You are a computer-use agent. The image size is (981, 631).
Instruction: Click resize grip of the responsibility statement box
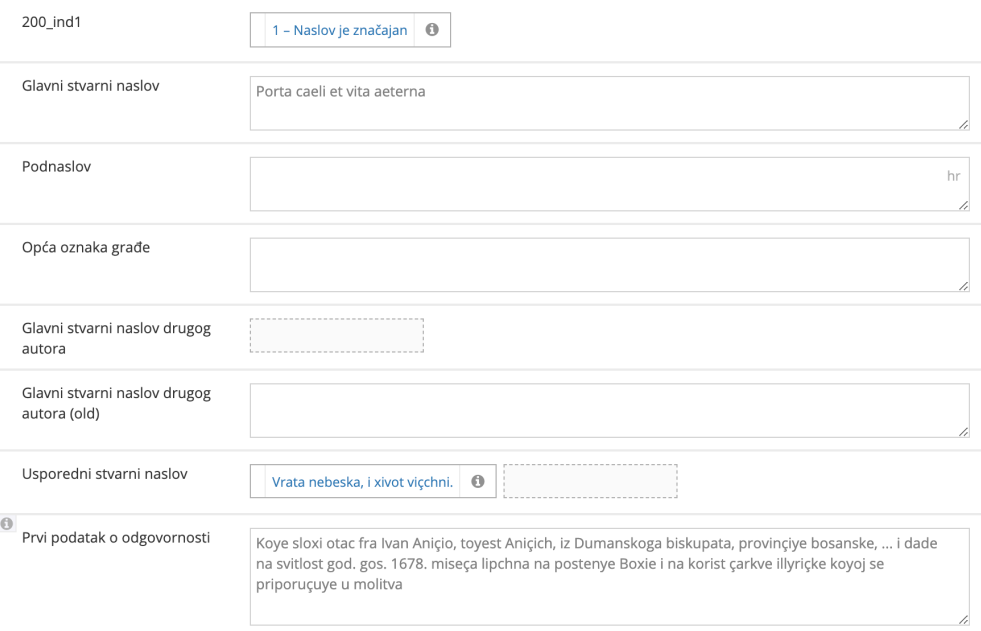point(965,619)
